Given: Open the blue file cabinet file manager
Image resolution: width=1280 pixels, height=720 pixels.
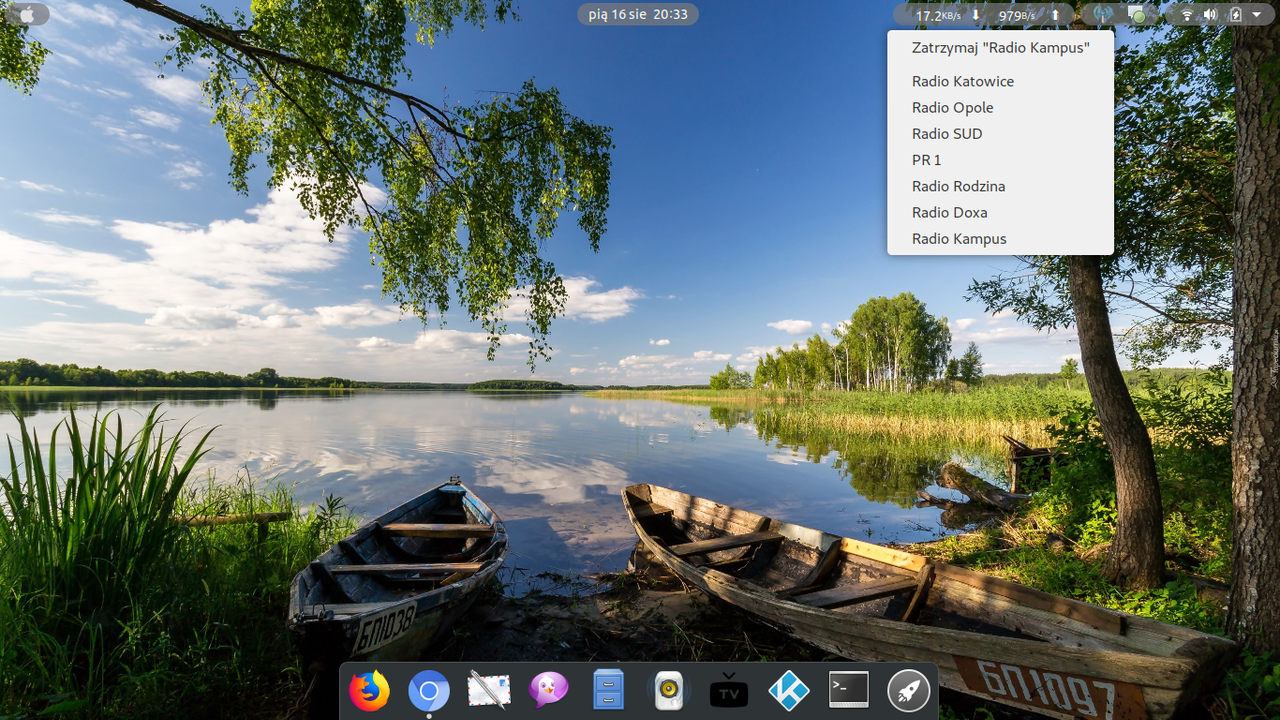Looking at the screenshot, I should point(609,690).
